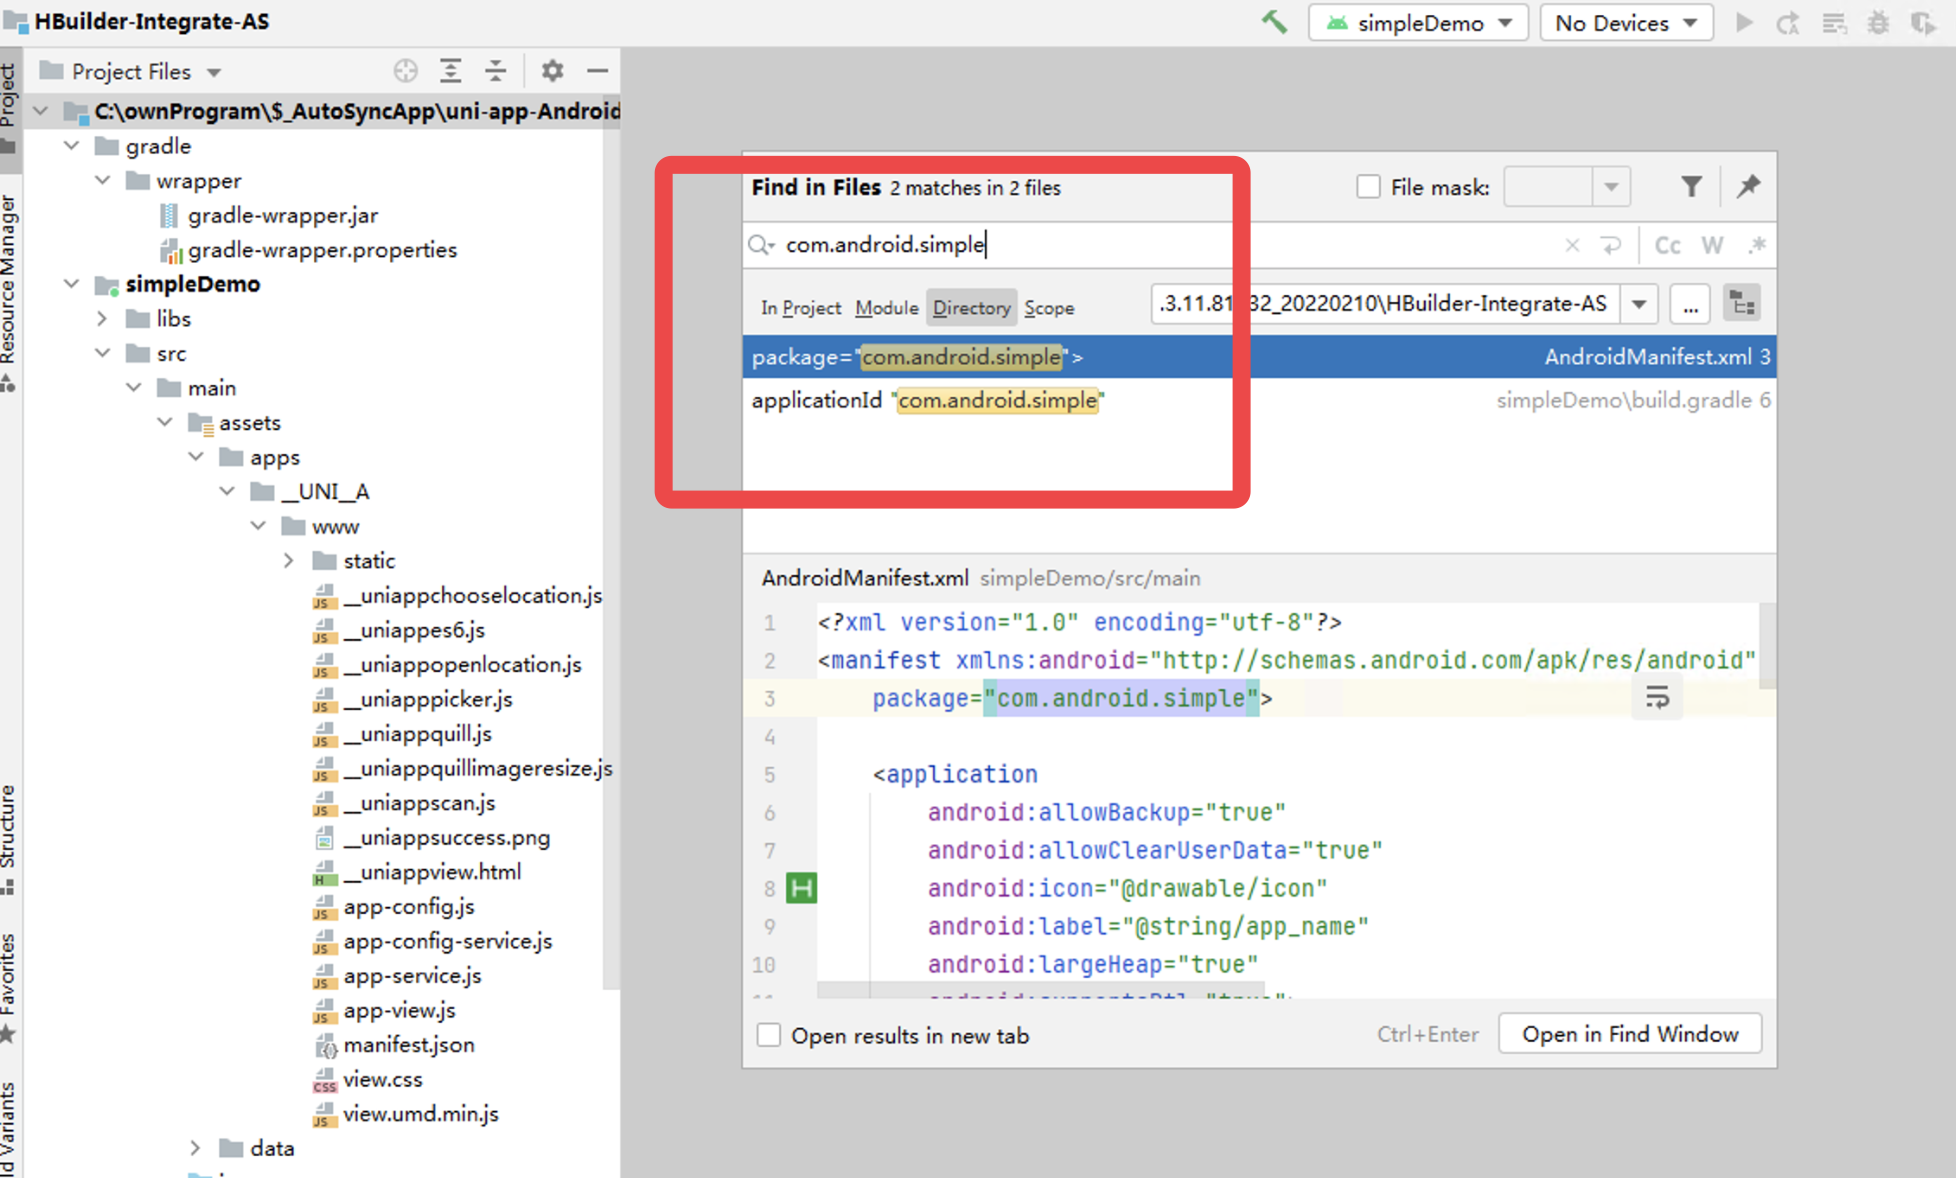
Task: Click the build.gradle search result for applicationId
Action: point(1000,400)
